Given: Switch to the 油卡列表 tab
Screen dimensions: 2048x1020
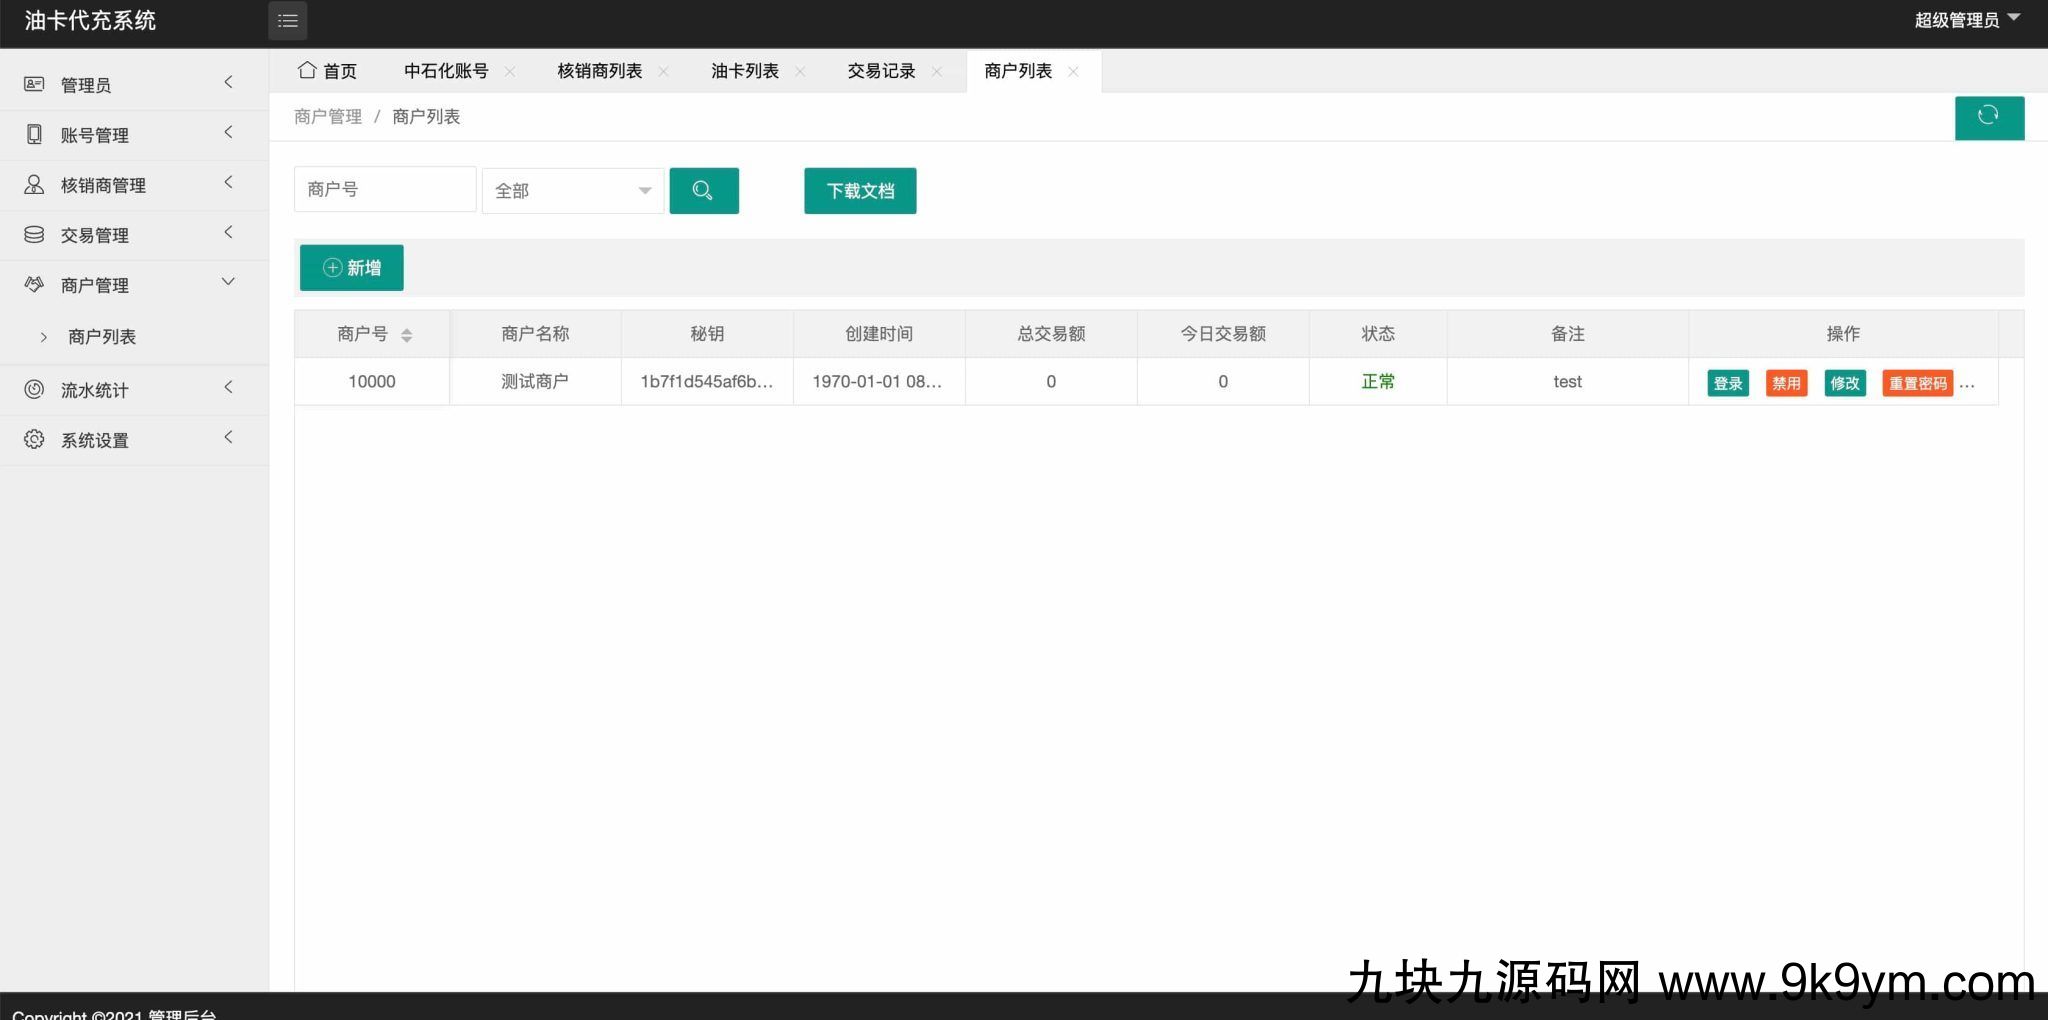Looking at the screenshot, I should tap(744, 71).
